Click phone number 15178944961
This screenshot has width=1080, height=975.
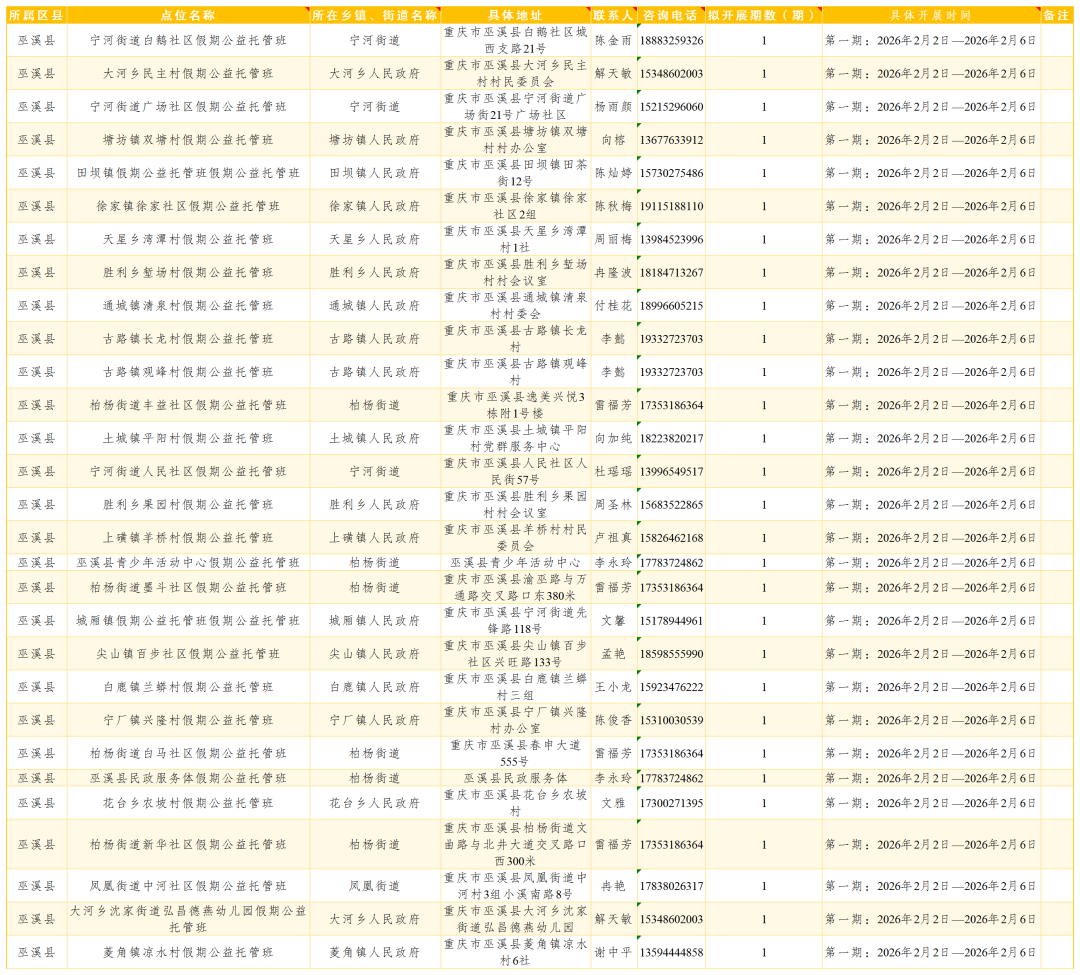tap(671, 620)
